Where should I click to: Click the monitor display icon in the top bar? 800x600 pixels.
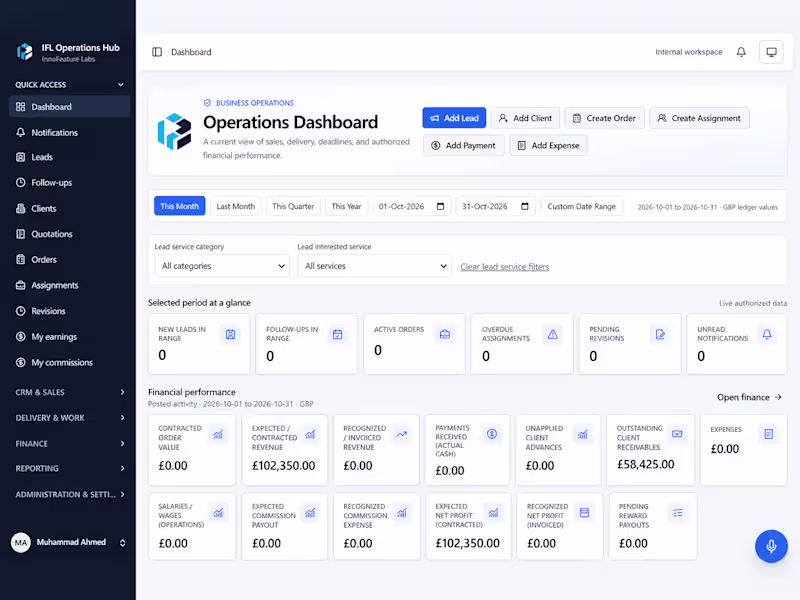[x=771, y=52]
